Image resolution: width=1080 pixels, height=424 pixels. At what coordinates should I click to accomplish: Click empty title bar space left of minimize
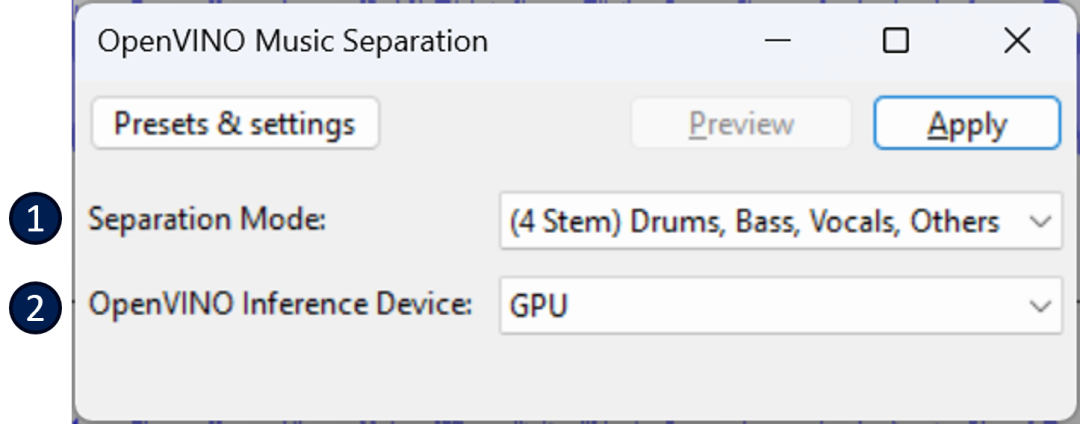(620, 42)
